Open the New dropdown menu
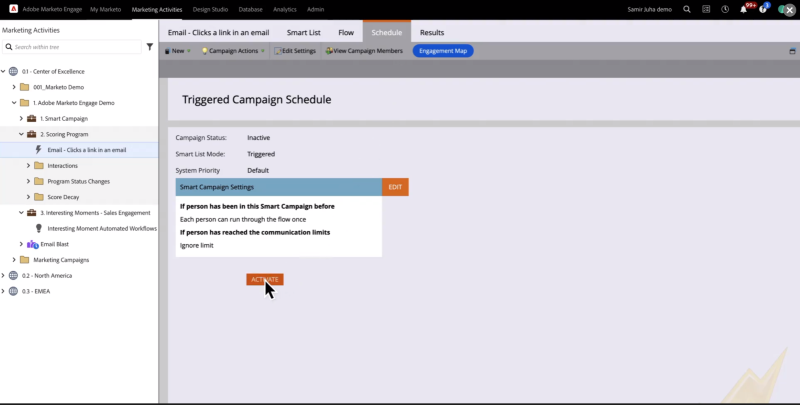The height and width of the screenshot is (405, 800). (x=177, y=50)
